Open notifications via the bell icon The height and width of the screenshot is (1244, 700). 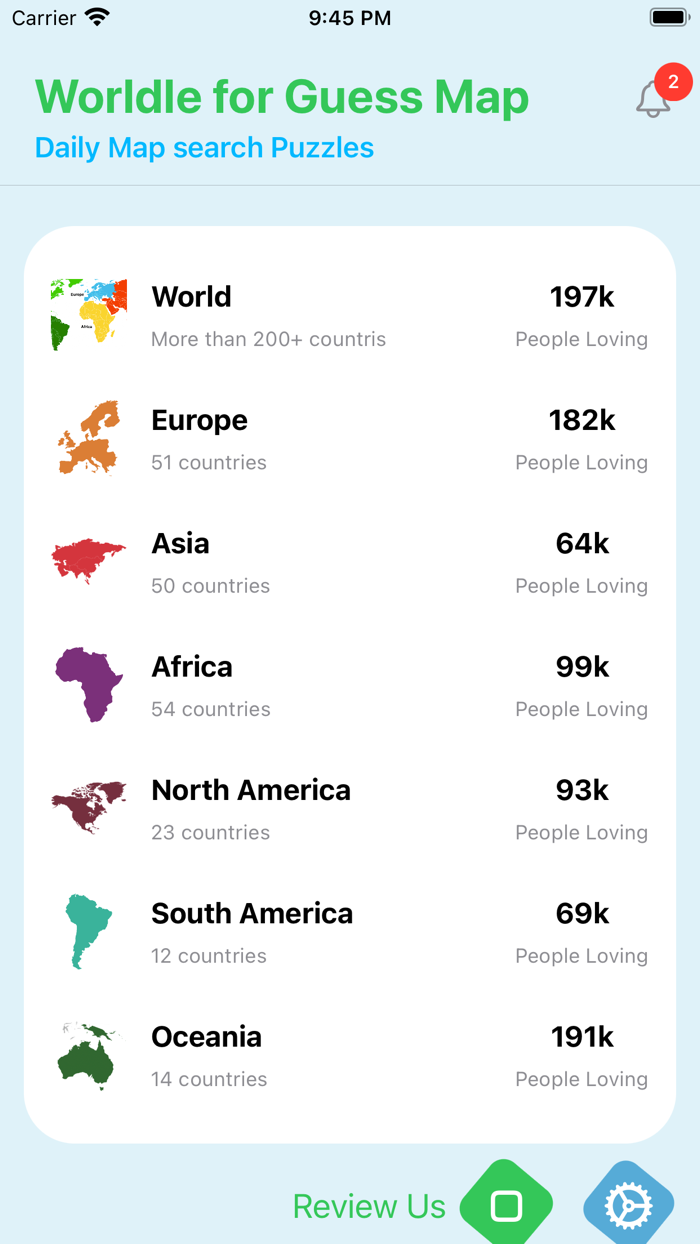click(652, 98)
